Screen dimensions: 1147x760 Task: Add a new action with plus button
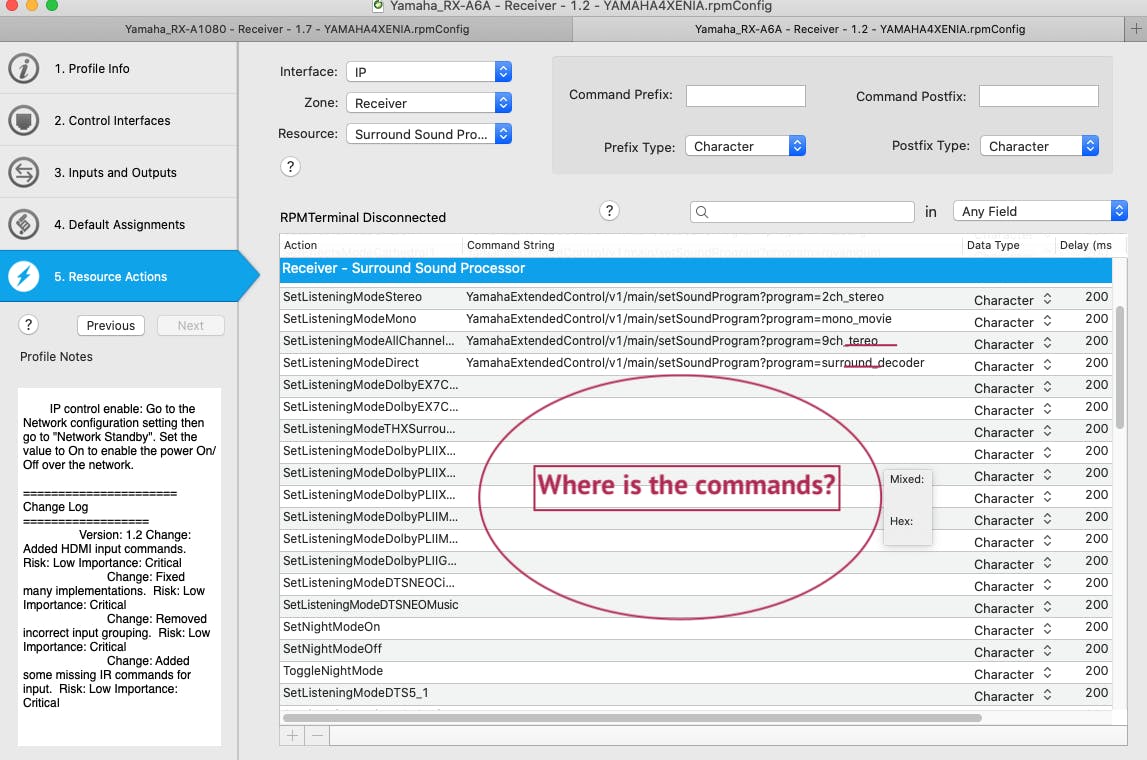click(x=292, y=735)
